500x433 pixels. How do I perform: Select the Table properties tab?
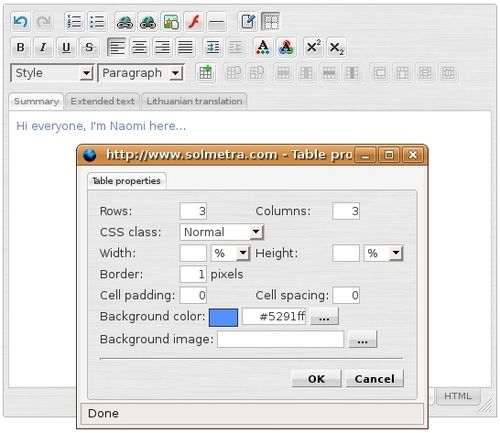(127, 181)
